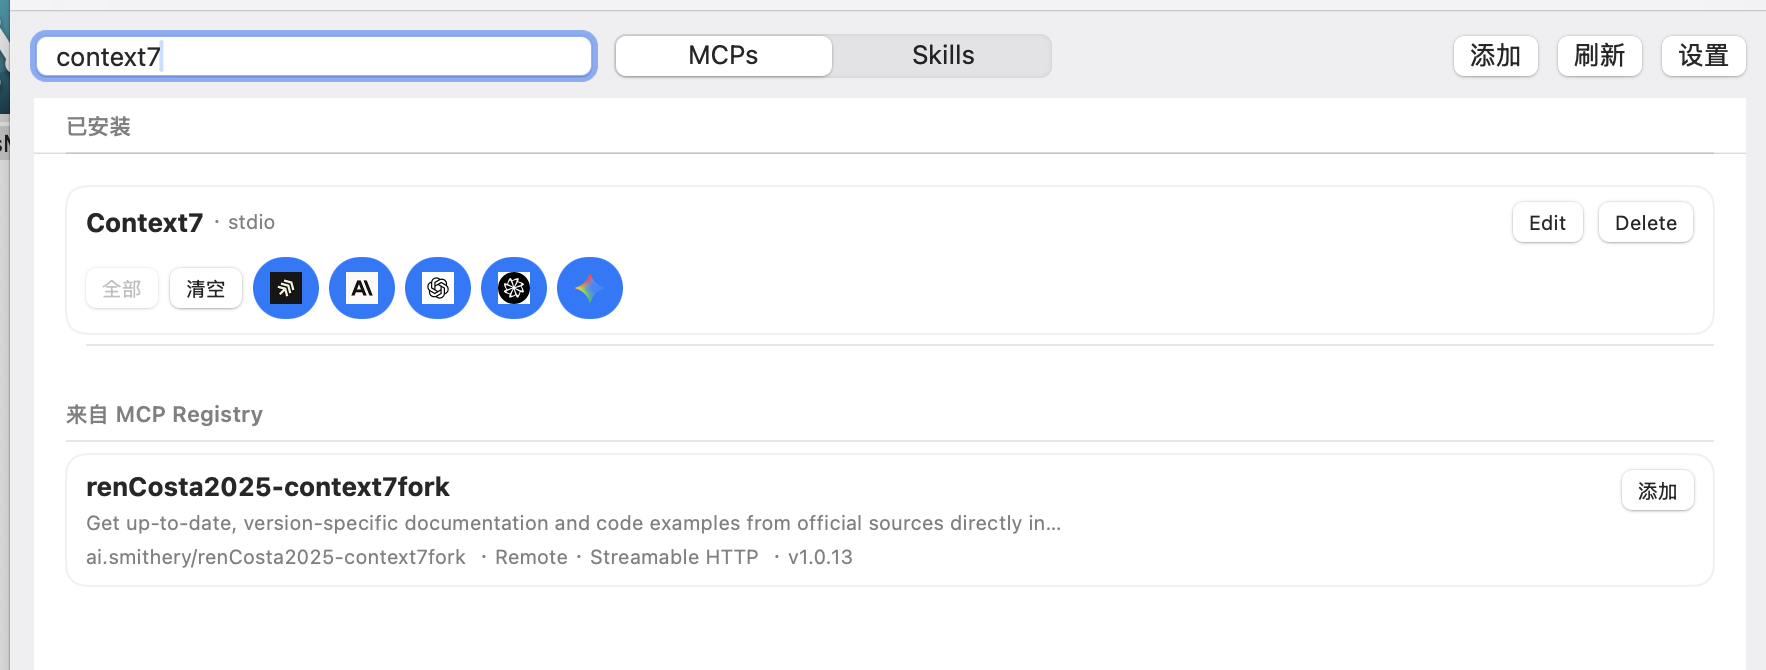The height and width of the screenshot is (670, 1766).
Task: Click the 清空 clear button
Action: (206, 289)
